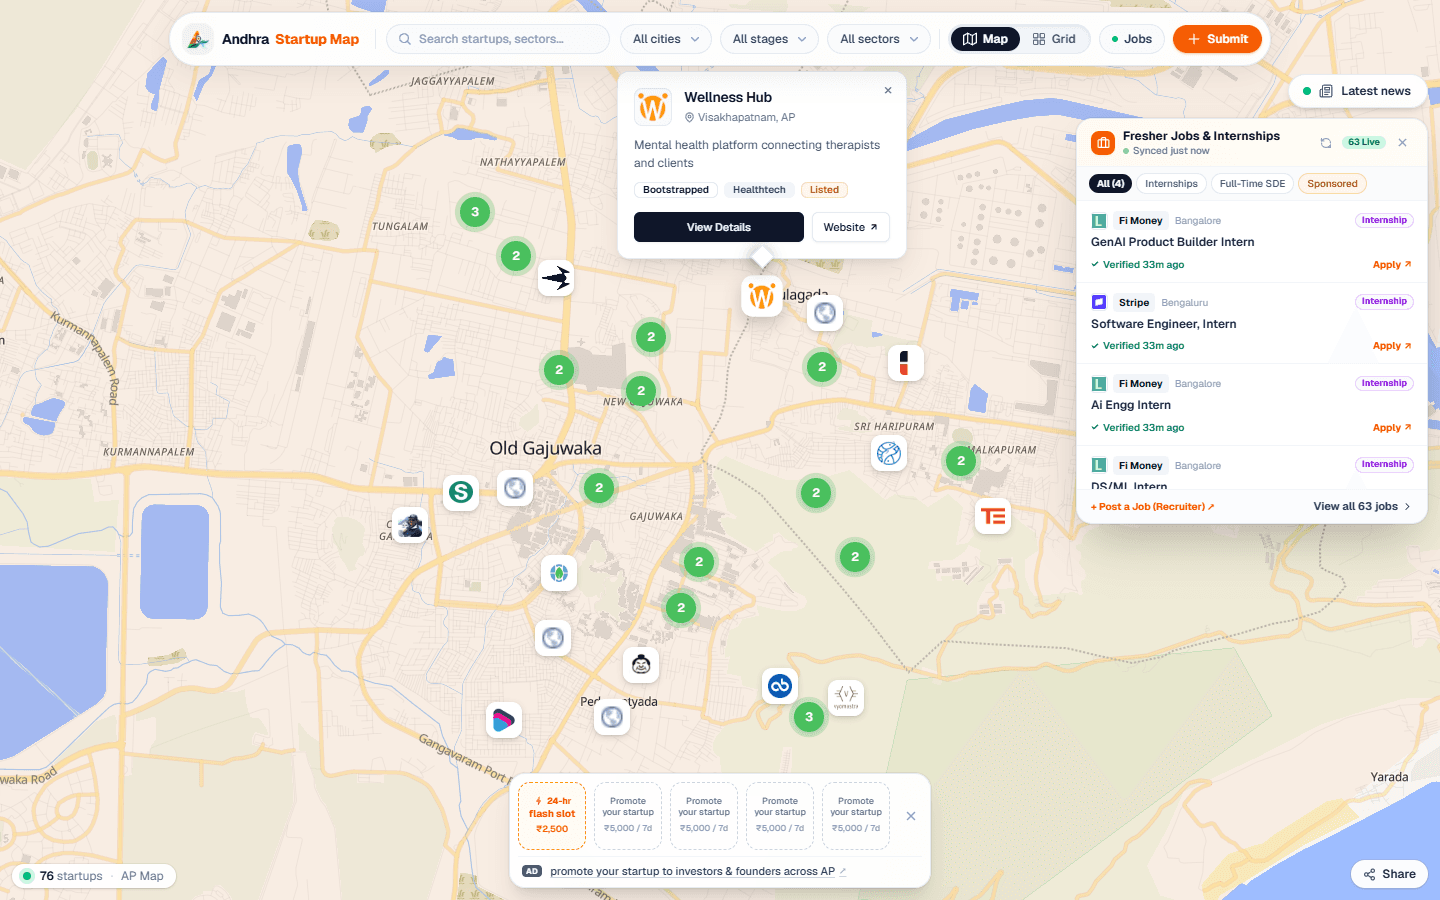1440x900 pixels.
Task: Open Wellness Hub Website link
Action: 850,227
